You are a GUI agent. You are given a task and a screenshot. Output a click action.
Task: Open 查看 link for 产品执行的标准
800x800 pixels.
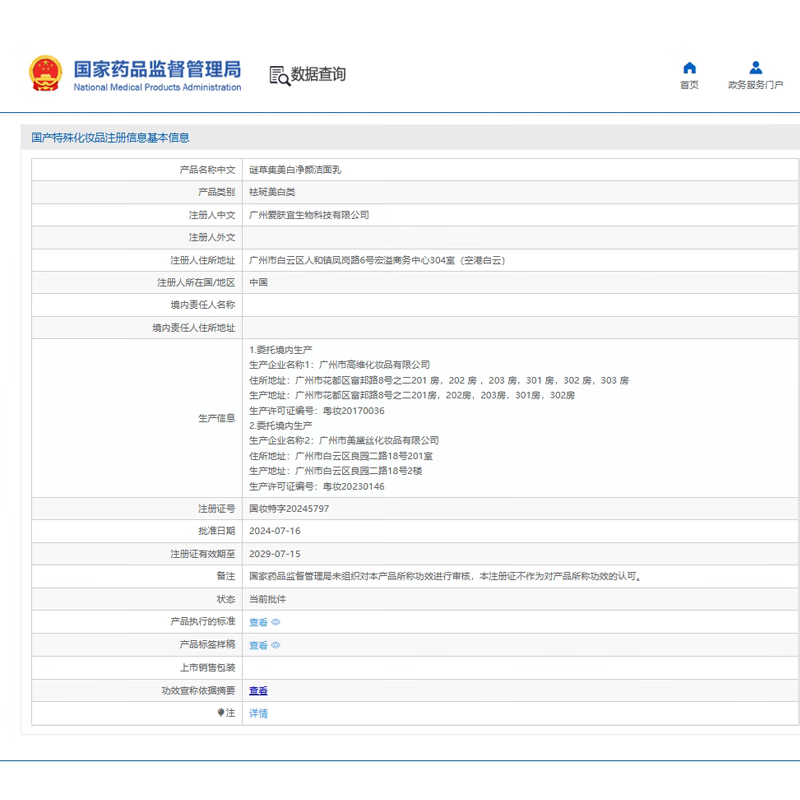click(x=257, y=622)
